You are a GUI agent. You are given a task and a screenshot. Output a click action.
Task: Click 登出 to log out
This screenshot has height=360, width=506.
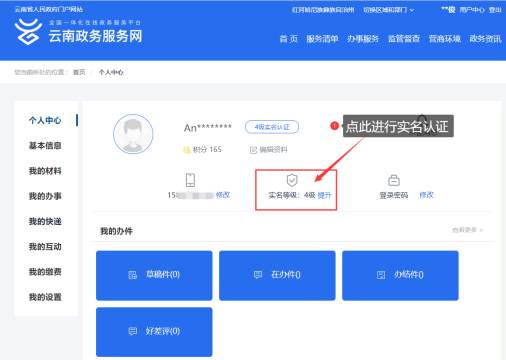tap(495, 10)
